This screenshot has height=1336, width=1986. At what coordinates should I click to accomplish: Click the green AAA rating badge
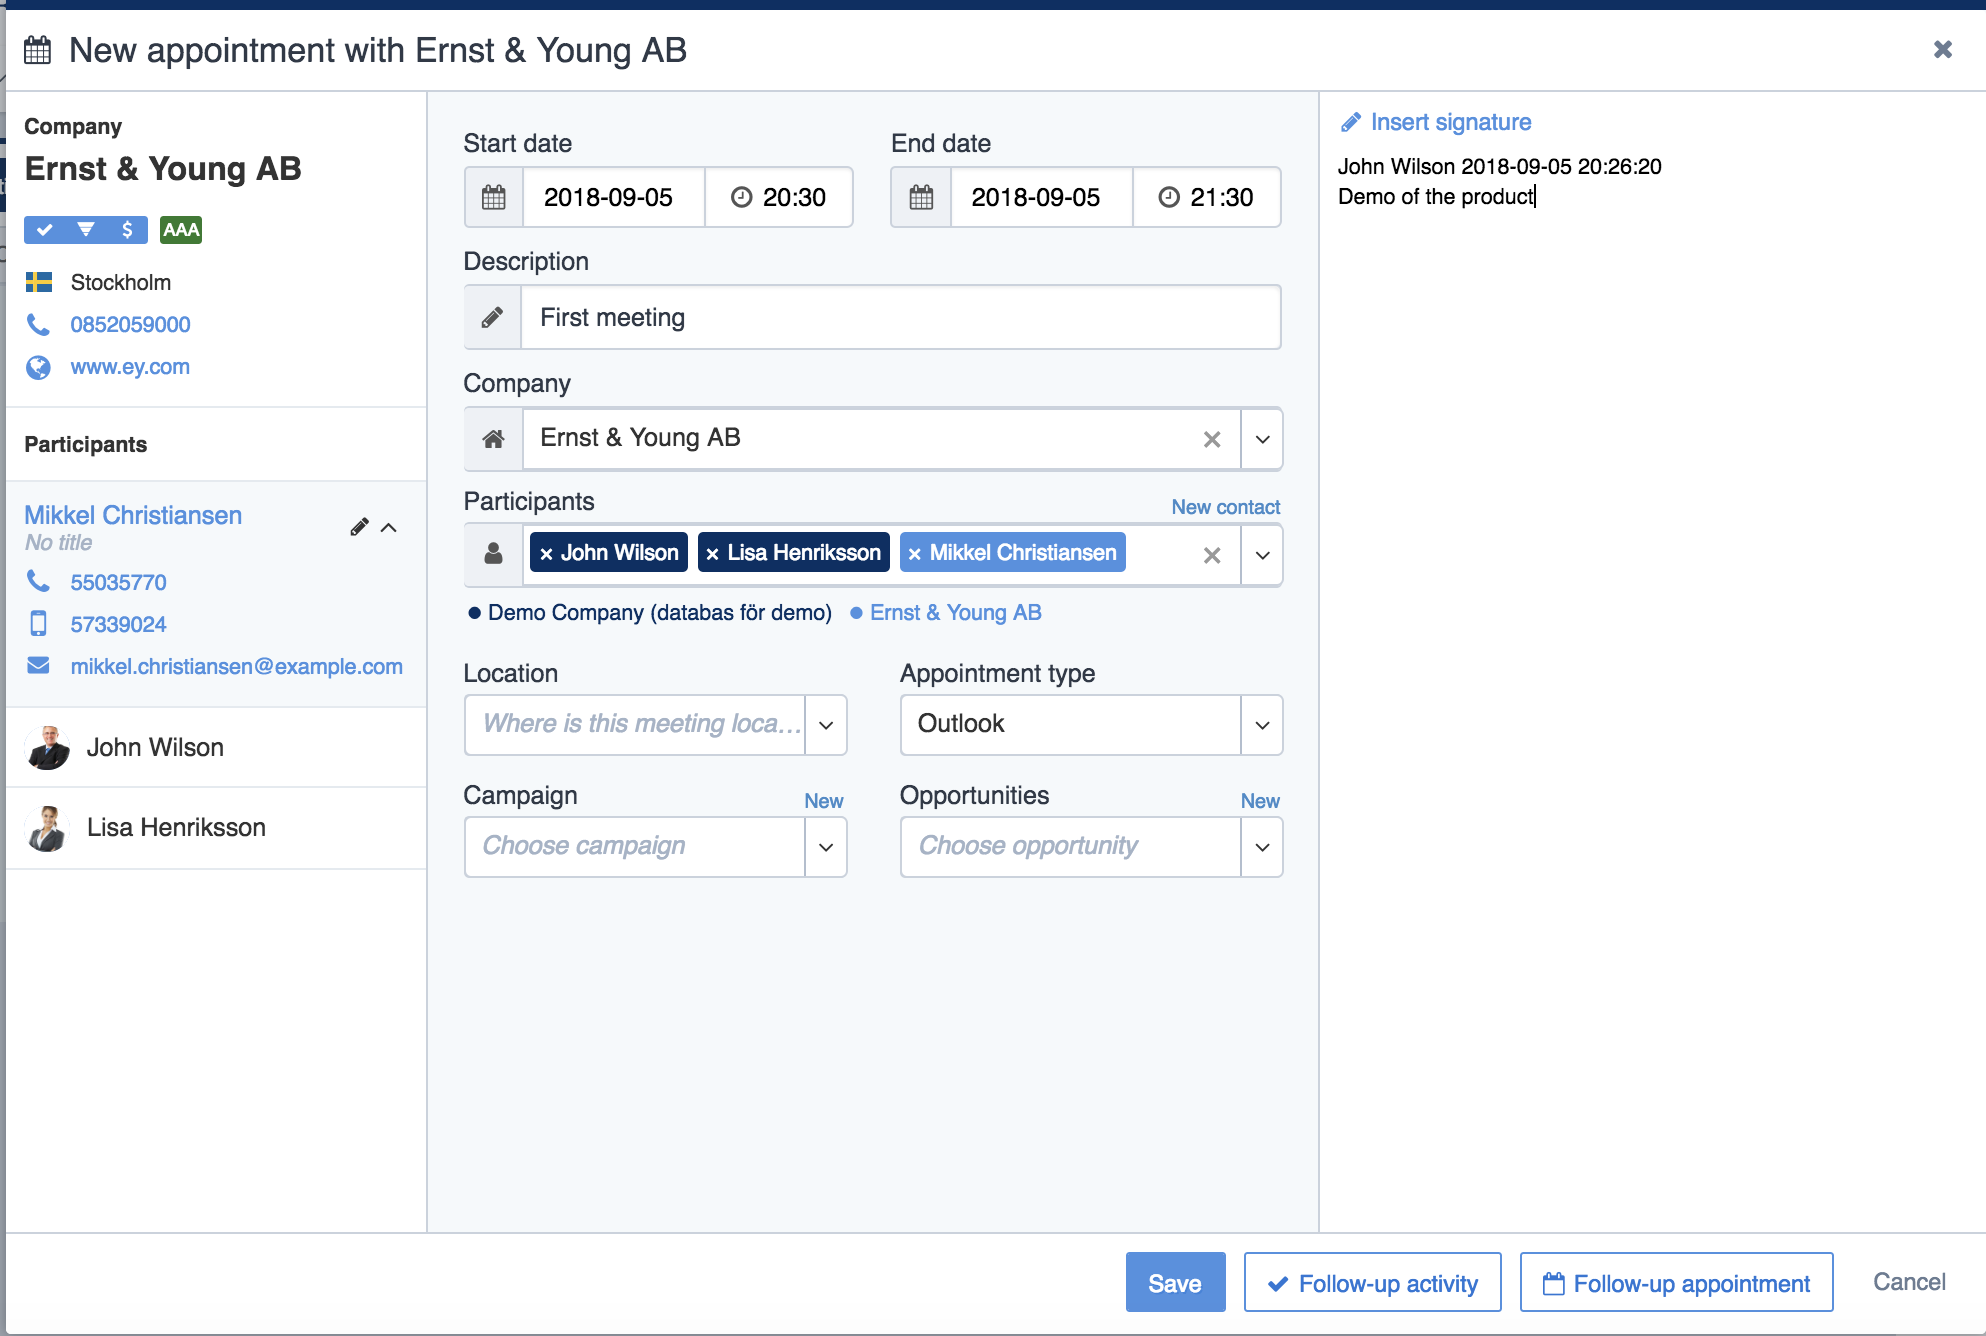(x=181, y=230)
